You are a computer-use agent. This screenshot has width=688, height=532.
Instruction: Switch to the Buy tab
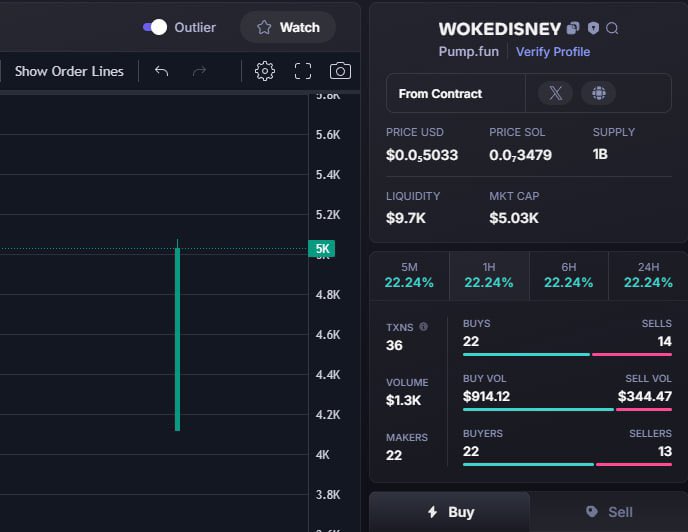click(x=450, y=512)
